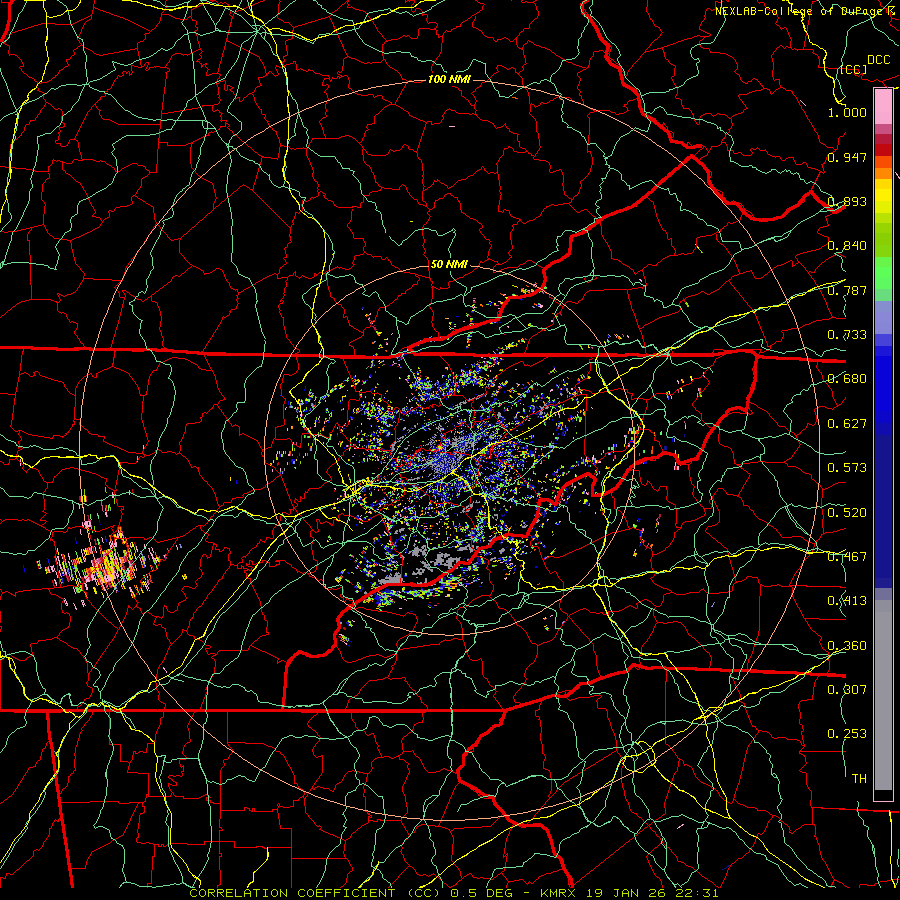
Task: Pick the lavender segment near 0.733 on the color bar
Action: point(883,317)
